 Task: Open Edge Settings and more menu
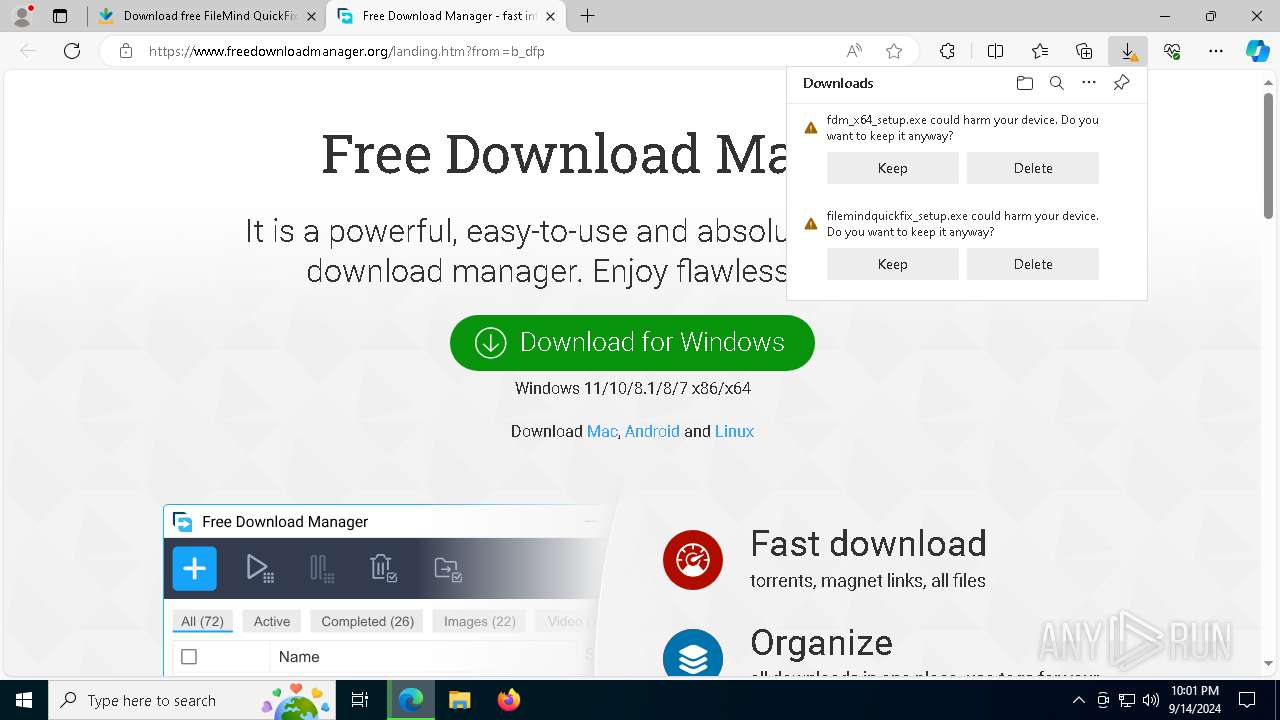point(1216,51)
